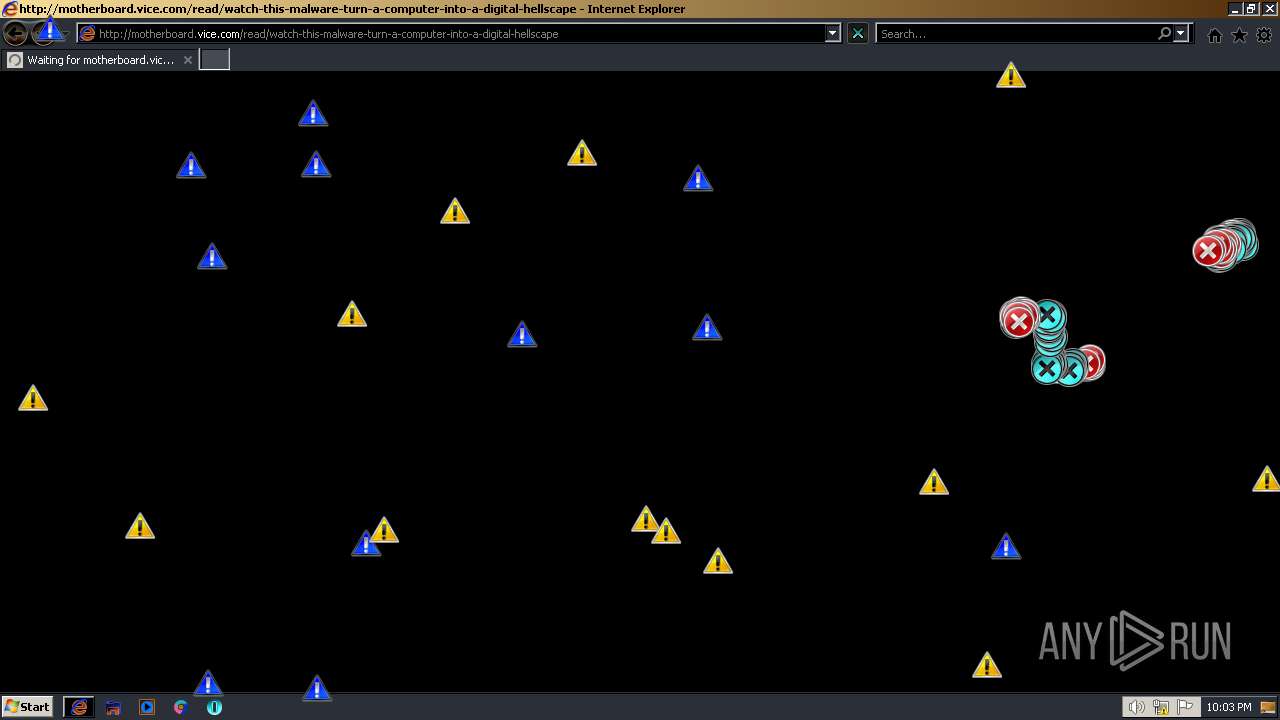
Task: Open the Action Center flag tray icon
Action: pyautogui.click(x=1185, y=707)
